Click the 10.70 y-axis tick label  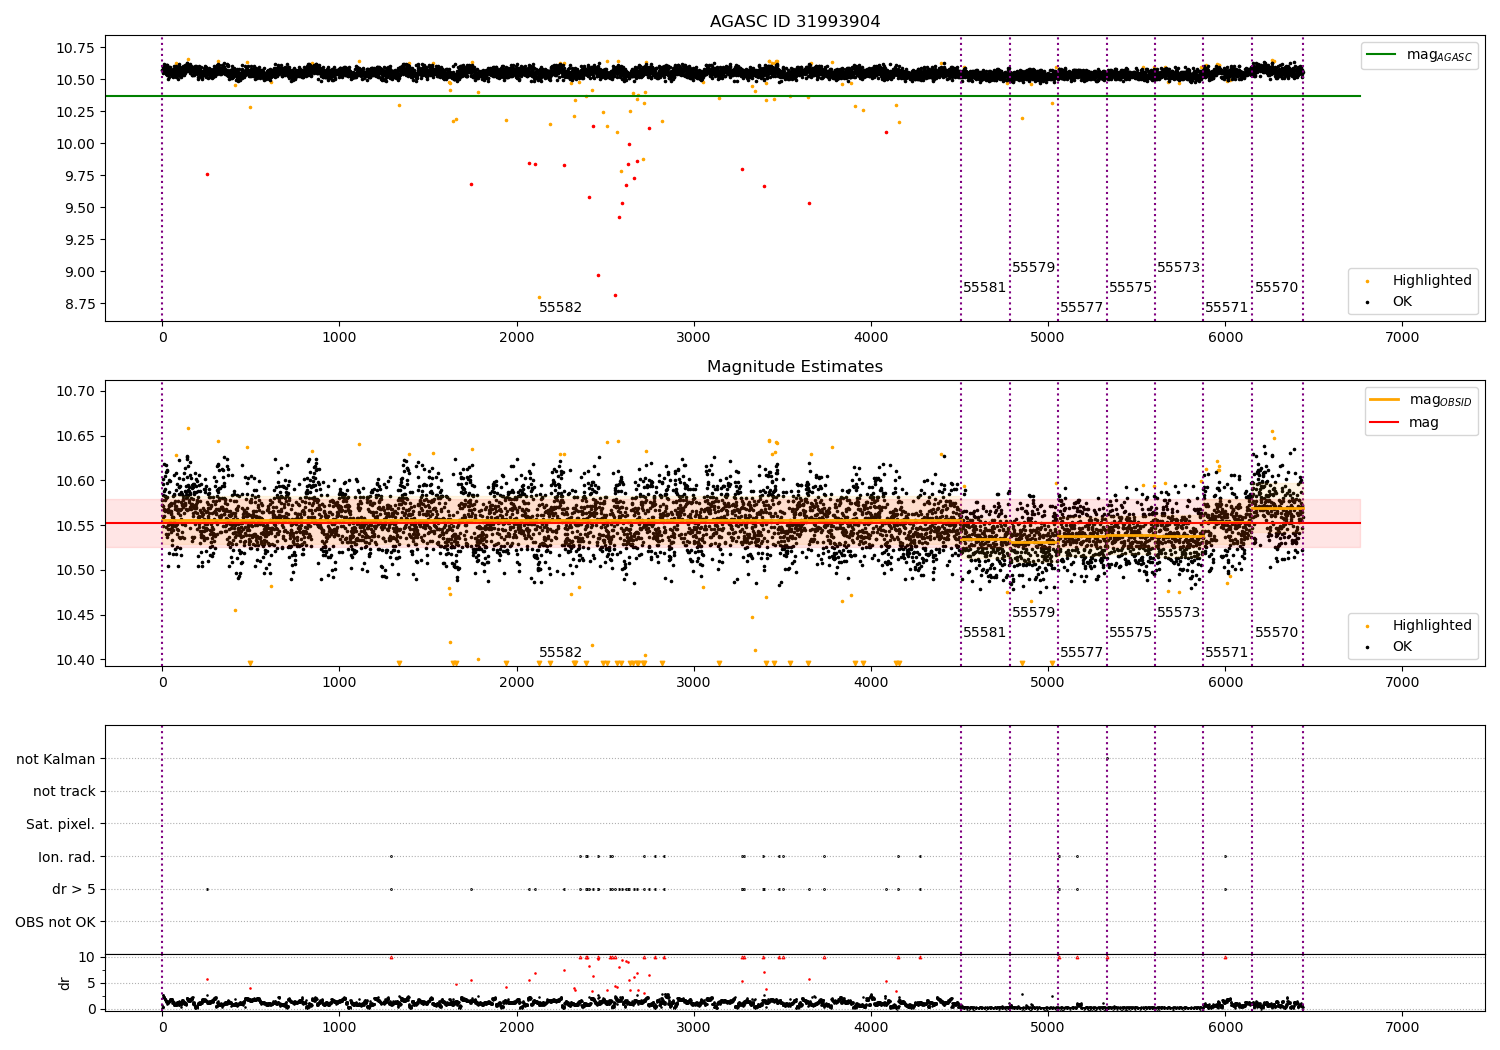[75, 391]
